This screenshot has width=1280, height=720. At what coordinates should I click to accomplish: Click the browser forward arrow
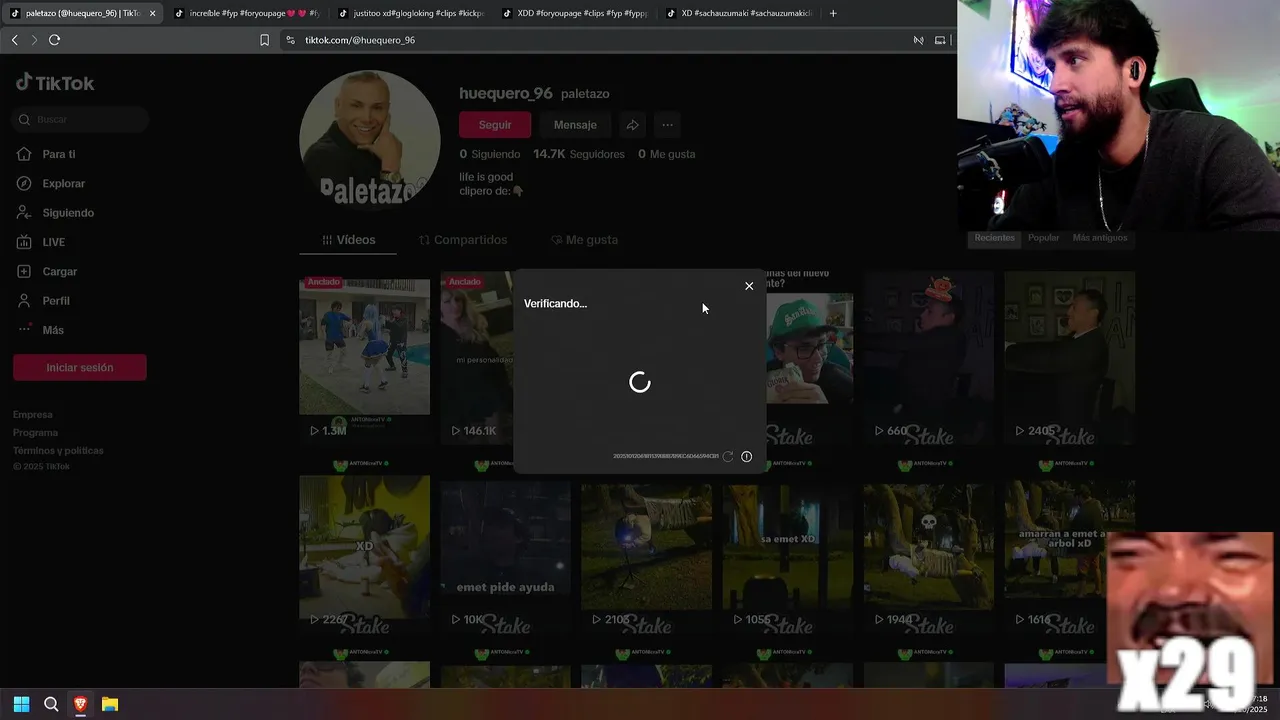(34, 40)
